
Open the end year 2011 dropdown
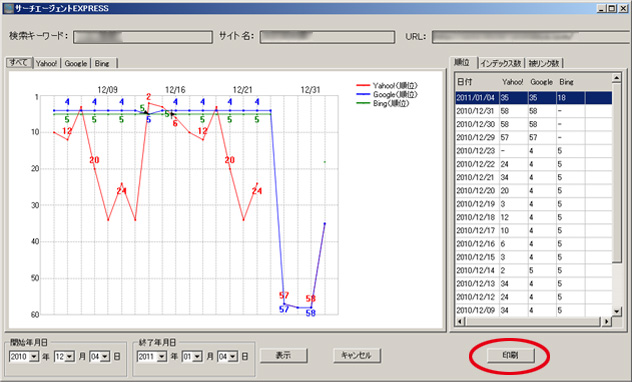(x=162, y=357)
